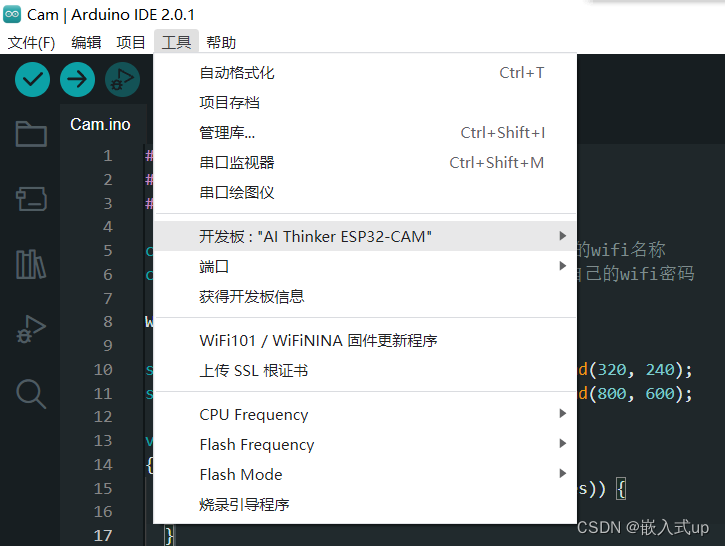Click line number 10 in gutter
The image size is (725, 546).
click(x=103, y=370)
